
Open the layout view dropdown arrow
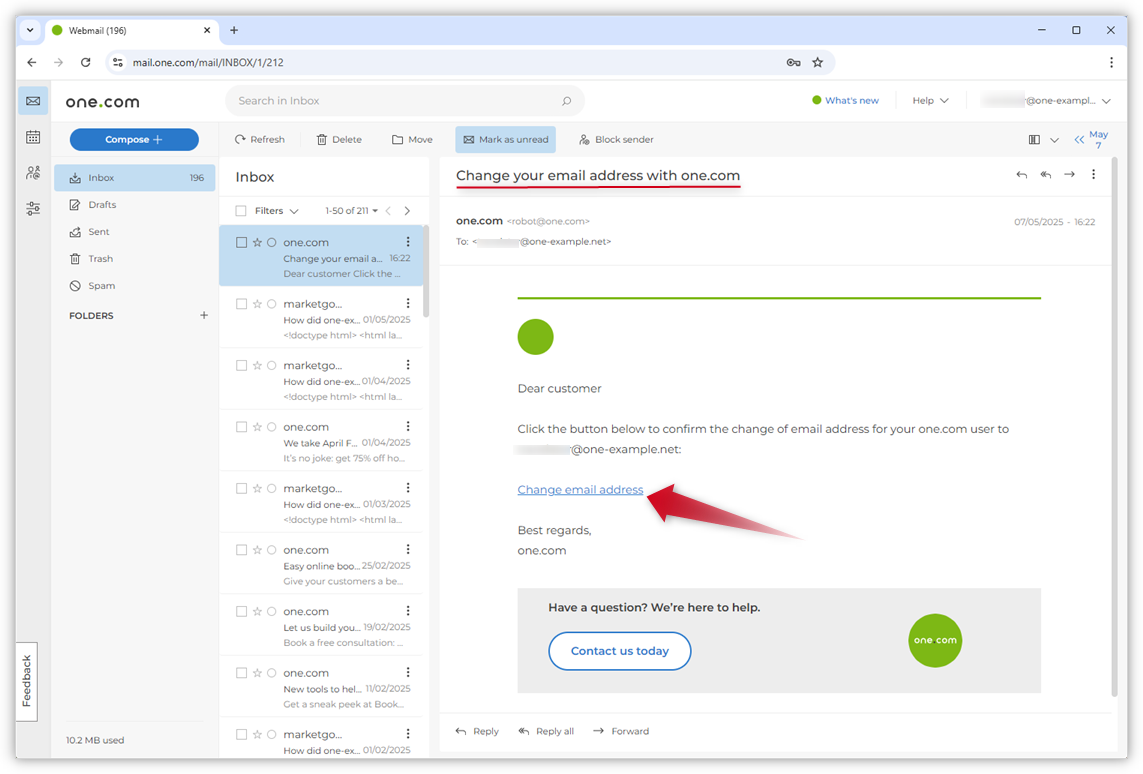tap(1054, 140)
